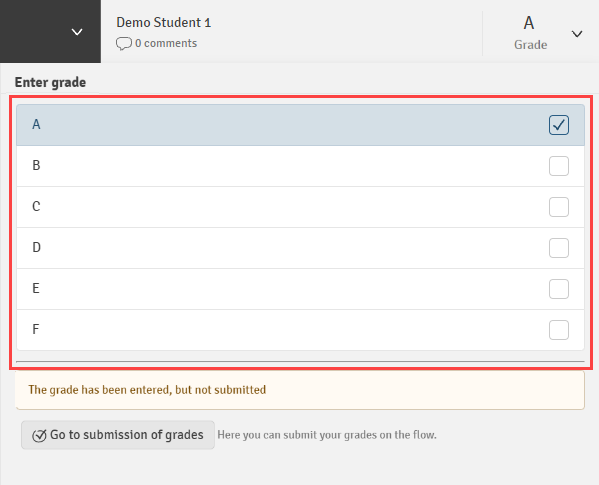
Task: Check the grade B checkbox
Action: [x=559, y=166]
